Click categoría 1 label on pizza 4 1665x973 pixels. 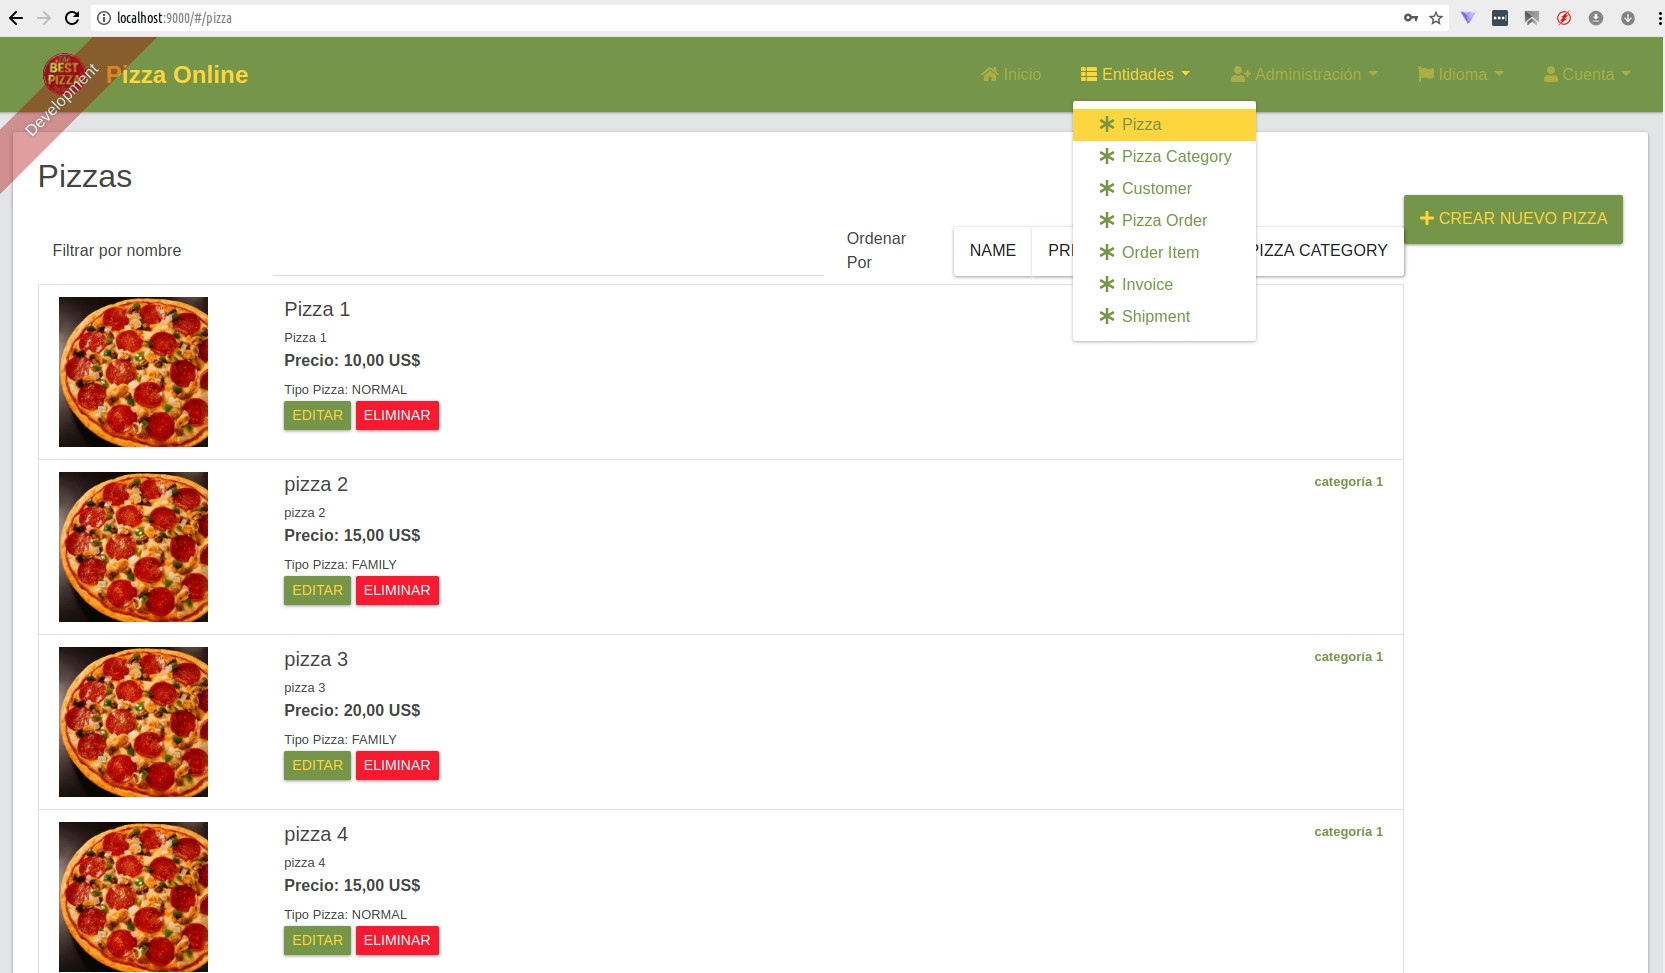pyautogui.click(x=1348, y=832)
